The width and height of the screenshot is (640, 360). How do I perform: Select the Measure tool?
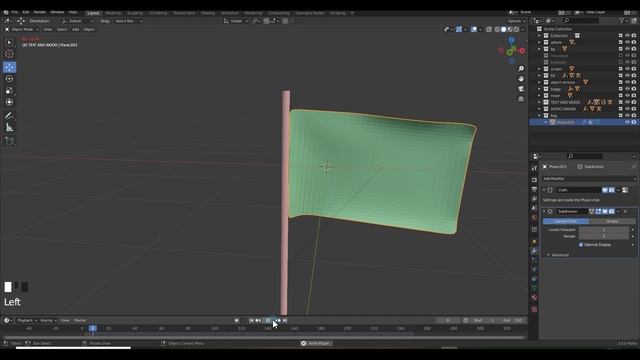click(9, 128)
